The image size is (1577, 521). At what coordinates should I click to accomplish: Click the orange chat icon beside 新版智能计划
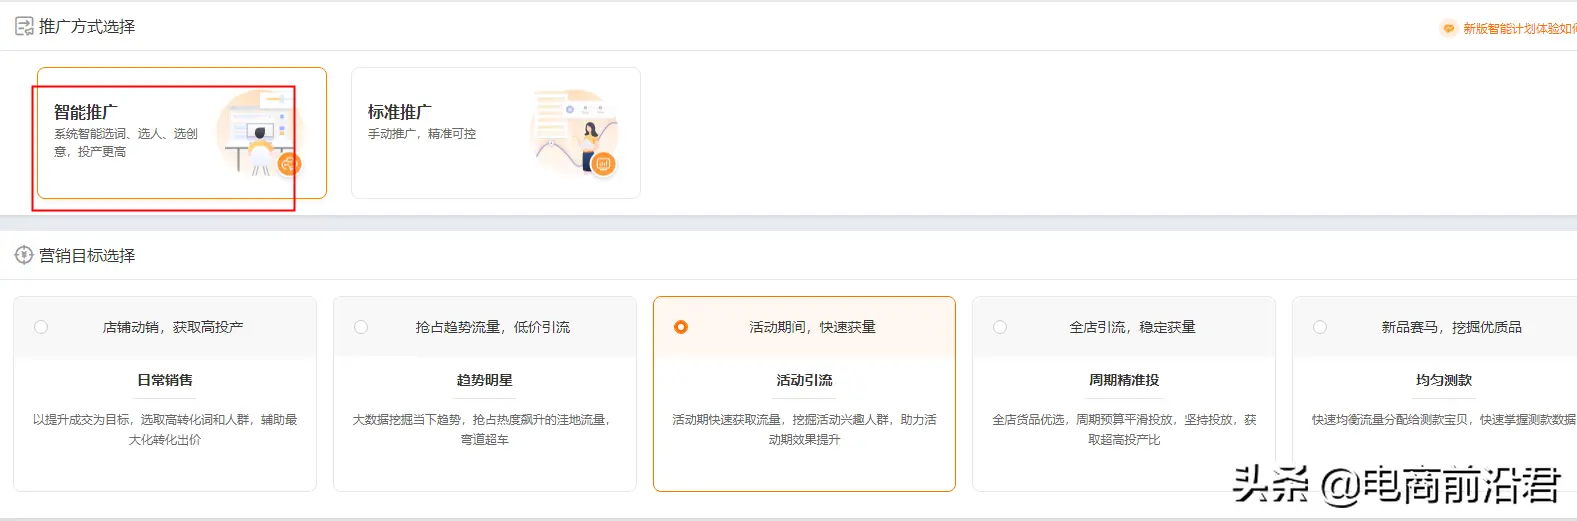[1448, 29]
